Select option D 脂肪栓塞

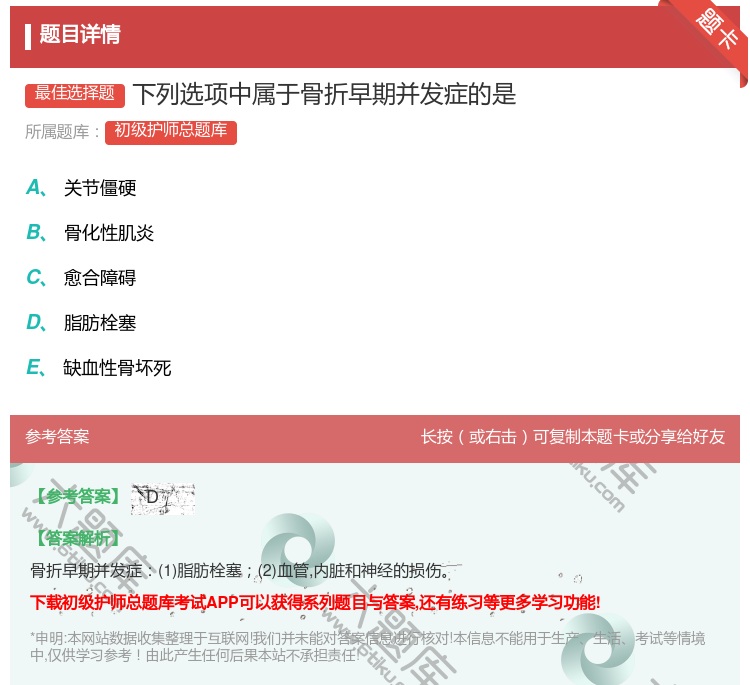coord(81,322)
